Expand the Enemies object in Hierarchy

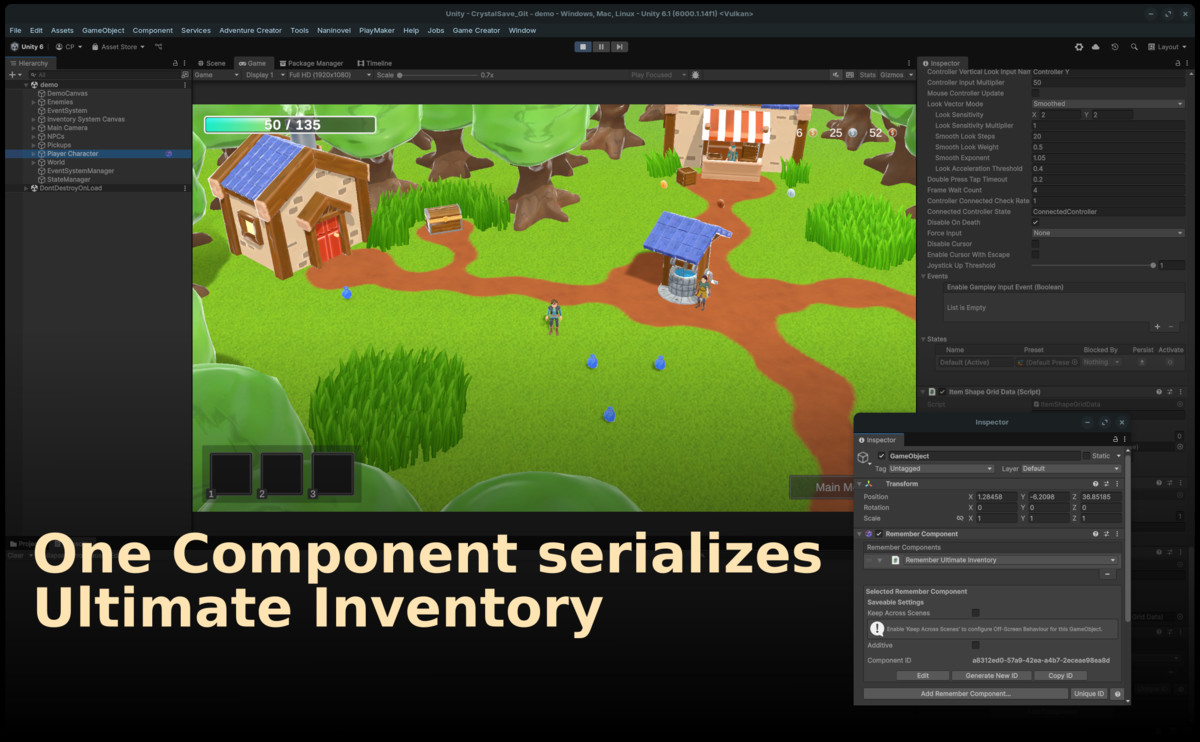(33, 102)
